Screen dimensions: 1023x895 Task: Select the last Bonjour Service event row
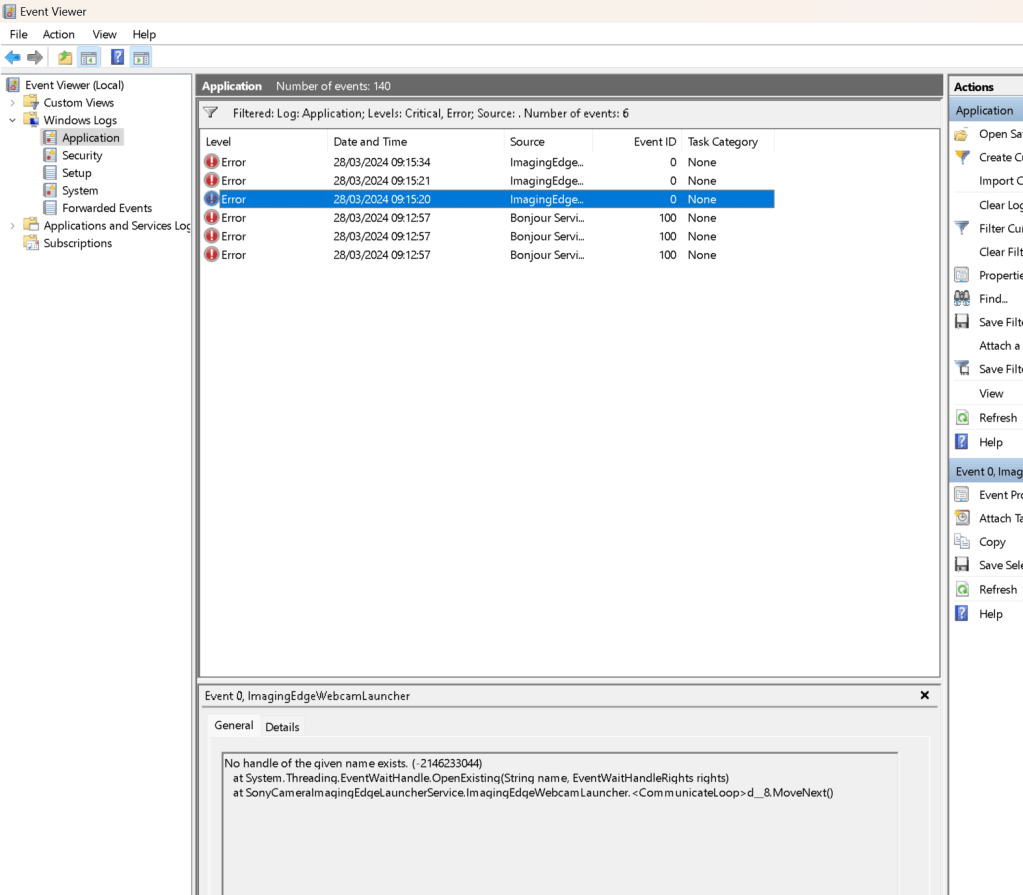click(x=488, y=255)
